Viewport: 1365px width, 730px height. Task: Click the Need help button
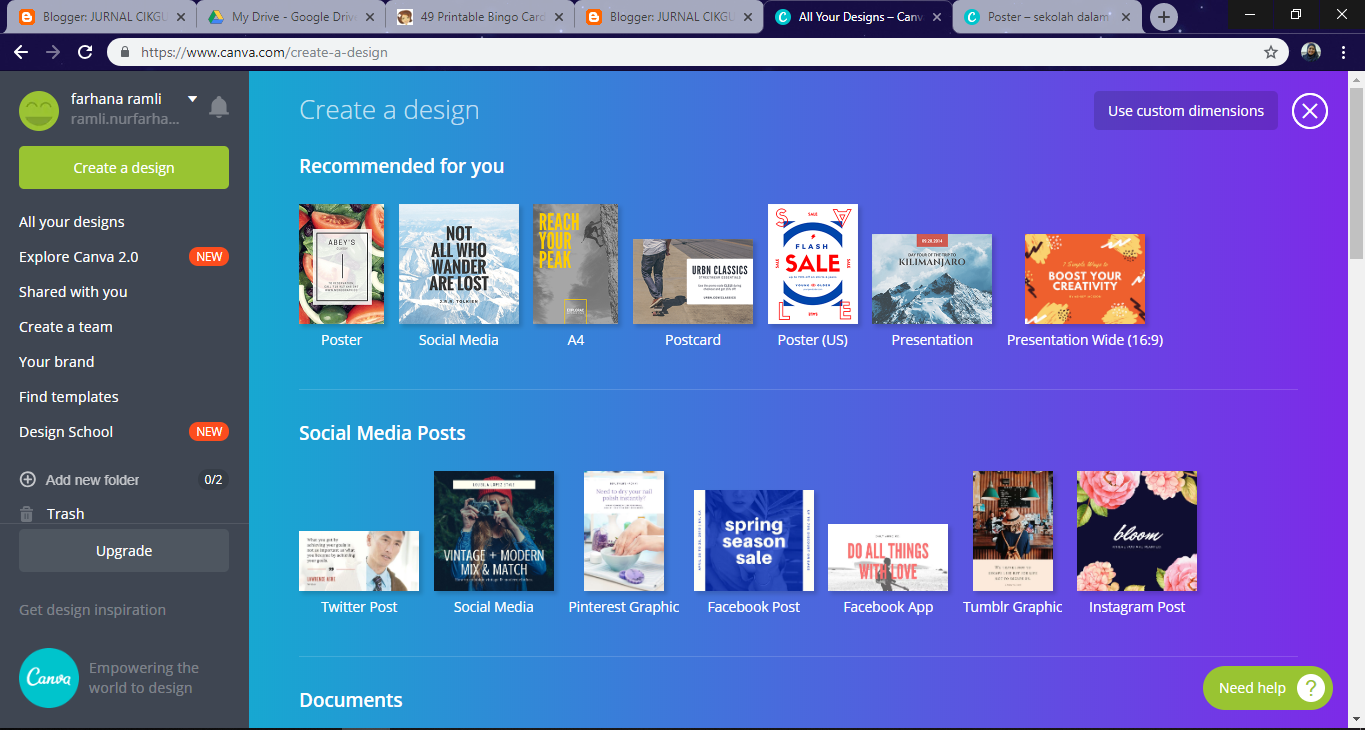(x=1268, y=688)
